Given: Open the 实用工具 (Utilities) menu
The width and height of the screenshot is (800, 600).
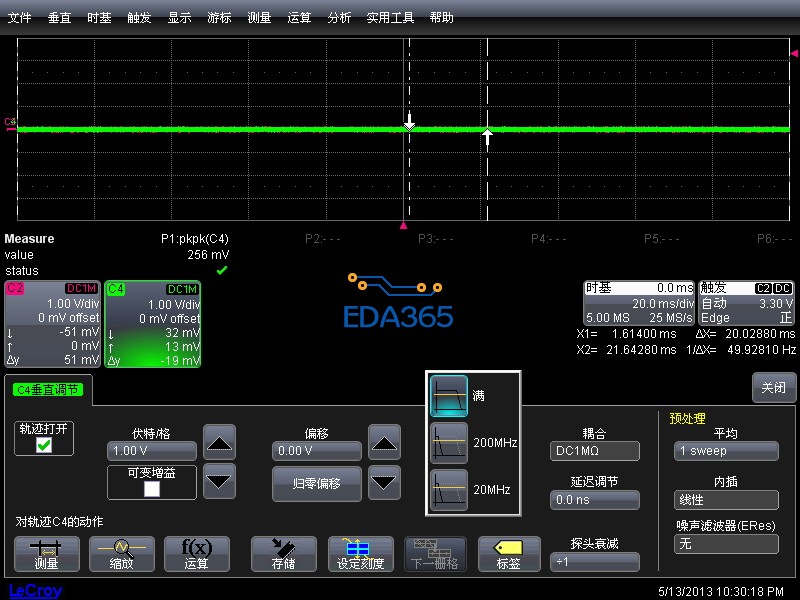Looking at the screenshot, I should pyautogui.click(x=390, y=18).
